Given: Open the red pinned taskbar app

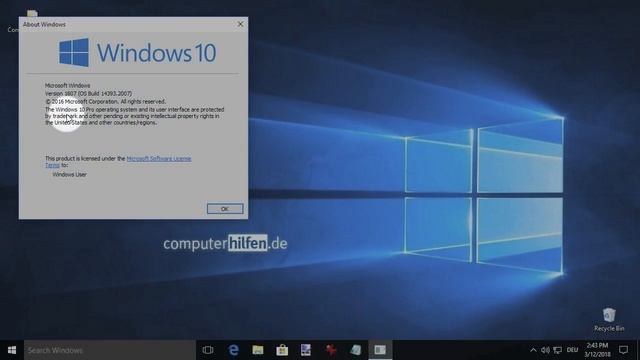Looking at the screenshot, I should pos(331,350).
